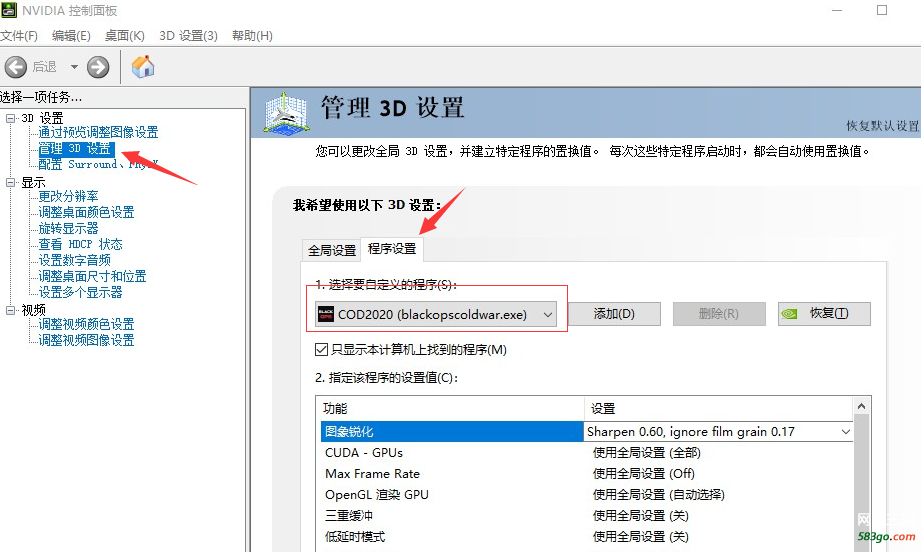The width and height of the screenshot is (921, 552).
Task: Open 查看 HDCP 状态 task
Action: click(80, 244)
